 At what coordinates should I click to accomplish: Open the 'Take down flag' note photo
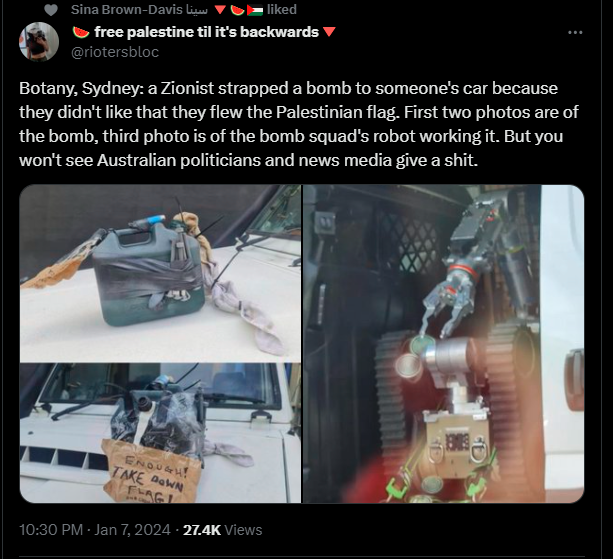click(x=160, y=433)
